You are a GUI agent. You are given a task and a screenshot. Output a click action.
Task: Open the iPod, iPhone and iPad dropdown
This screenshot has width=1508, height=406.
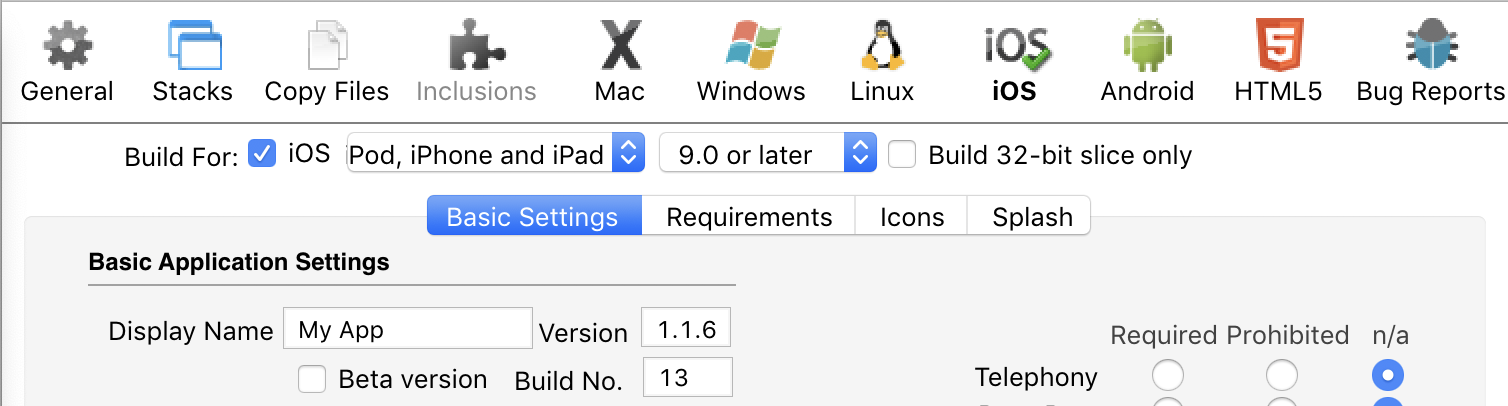494,154
